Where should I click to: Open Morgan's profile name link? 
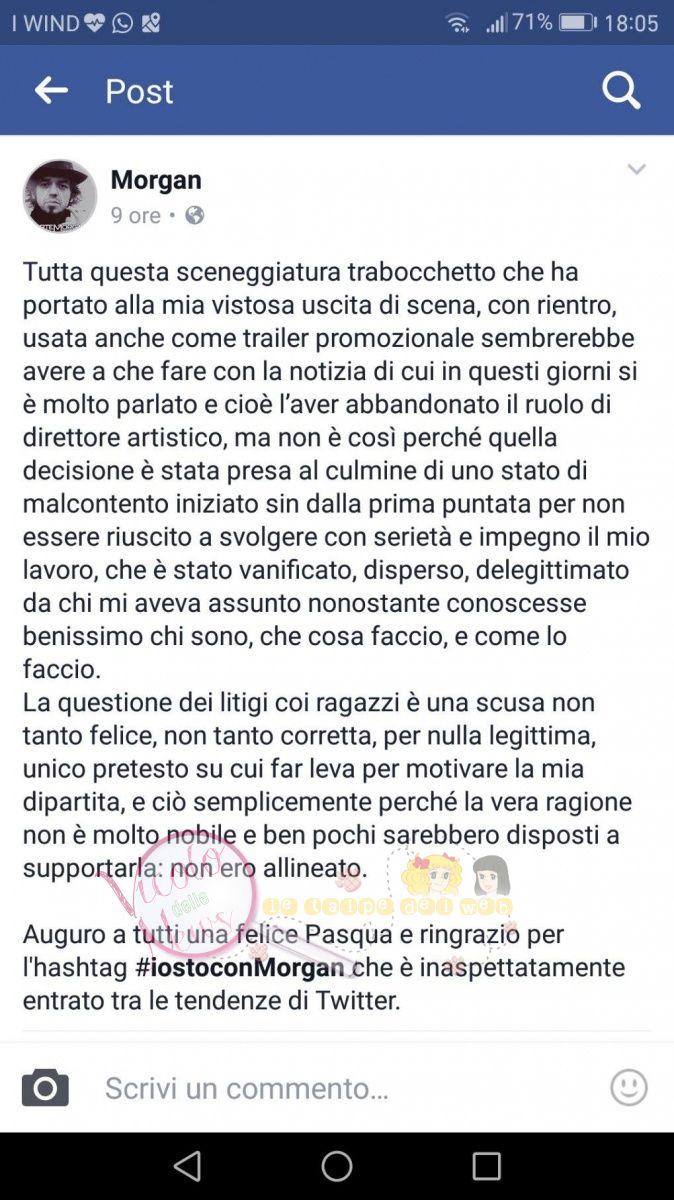(x=156, y=180)
